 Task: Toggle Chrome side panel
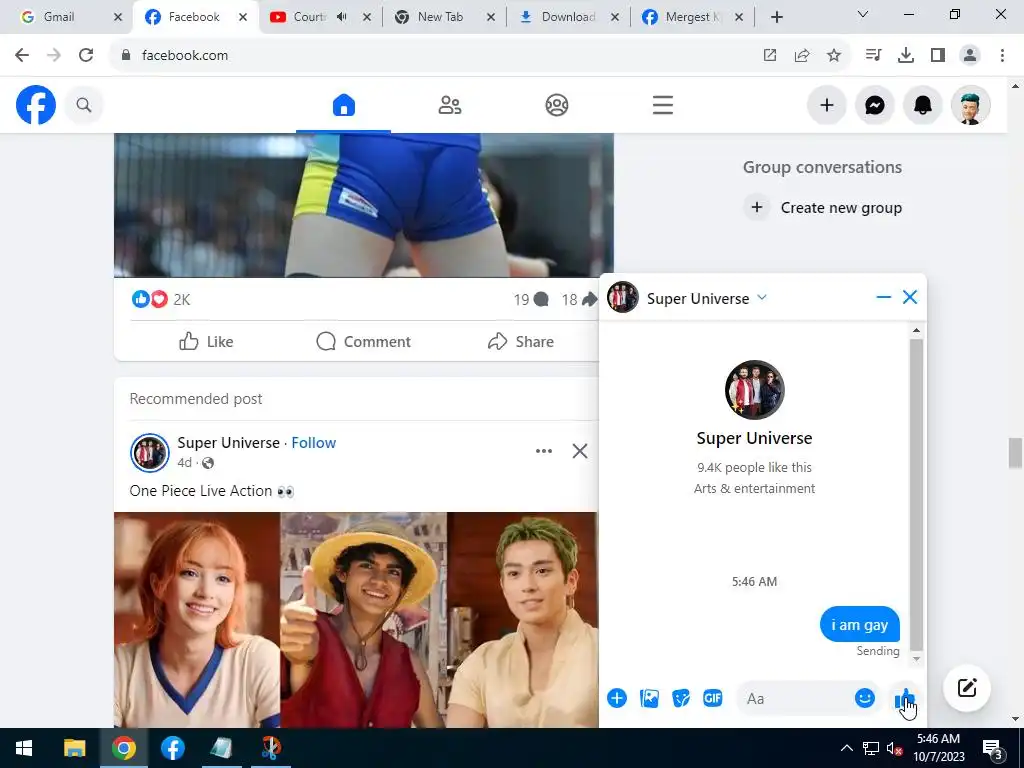pyautogui.click(x=938, y=56)
